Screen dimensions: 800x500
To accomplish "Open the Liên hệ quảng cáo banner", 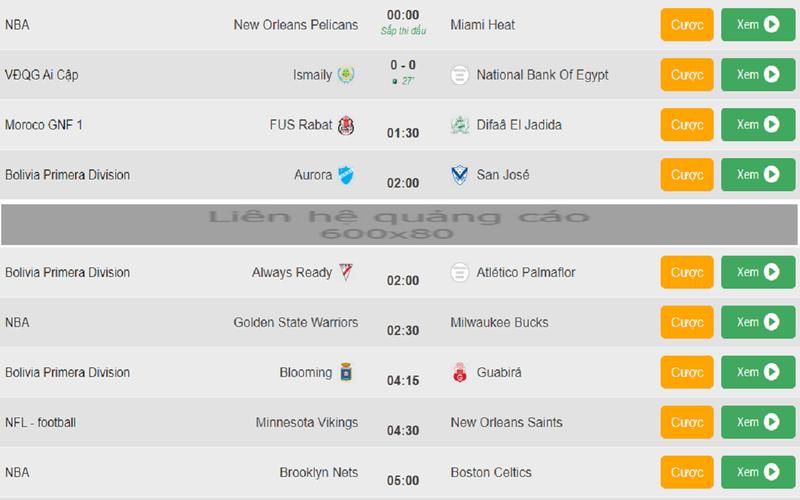I will [x=400, y=224].
